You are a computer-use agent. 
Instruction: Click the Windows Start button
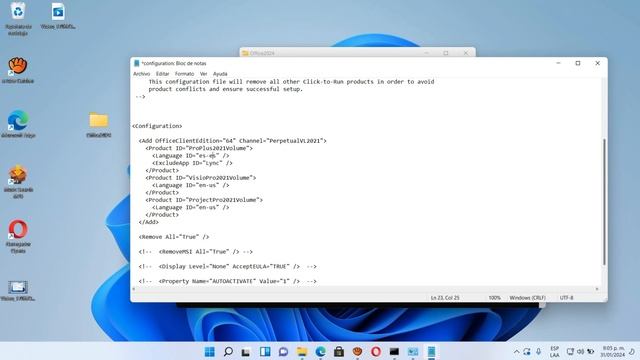click(x=209, y=351)
